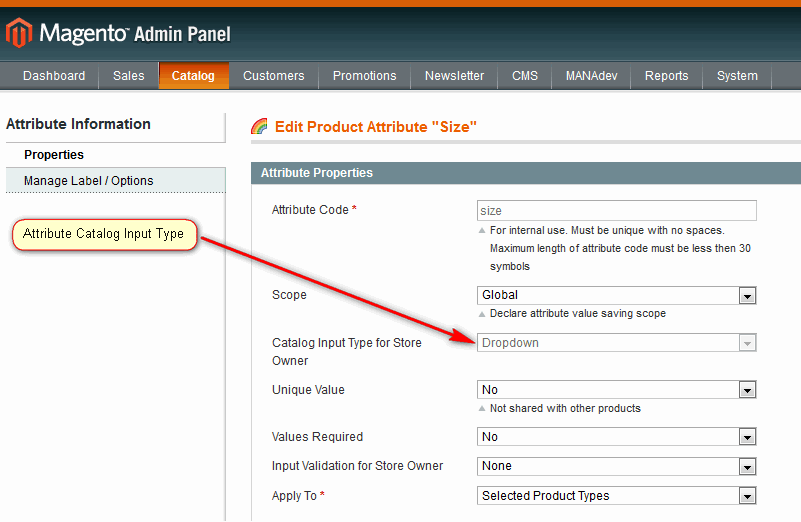The height and width of the screenshot is (522, 801).
Task: Click the 'Input Validation for Store Owner' label
Action: pyautogui.click(x=358, y=466)
